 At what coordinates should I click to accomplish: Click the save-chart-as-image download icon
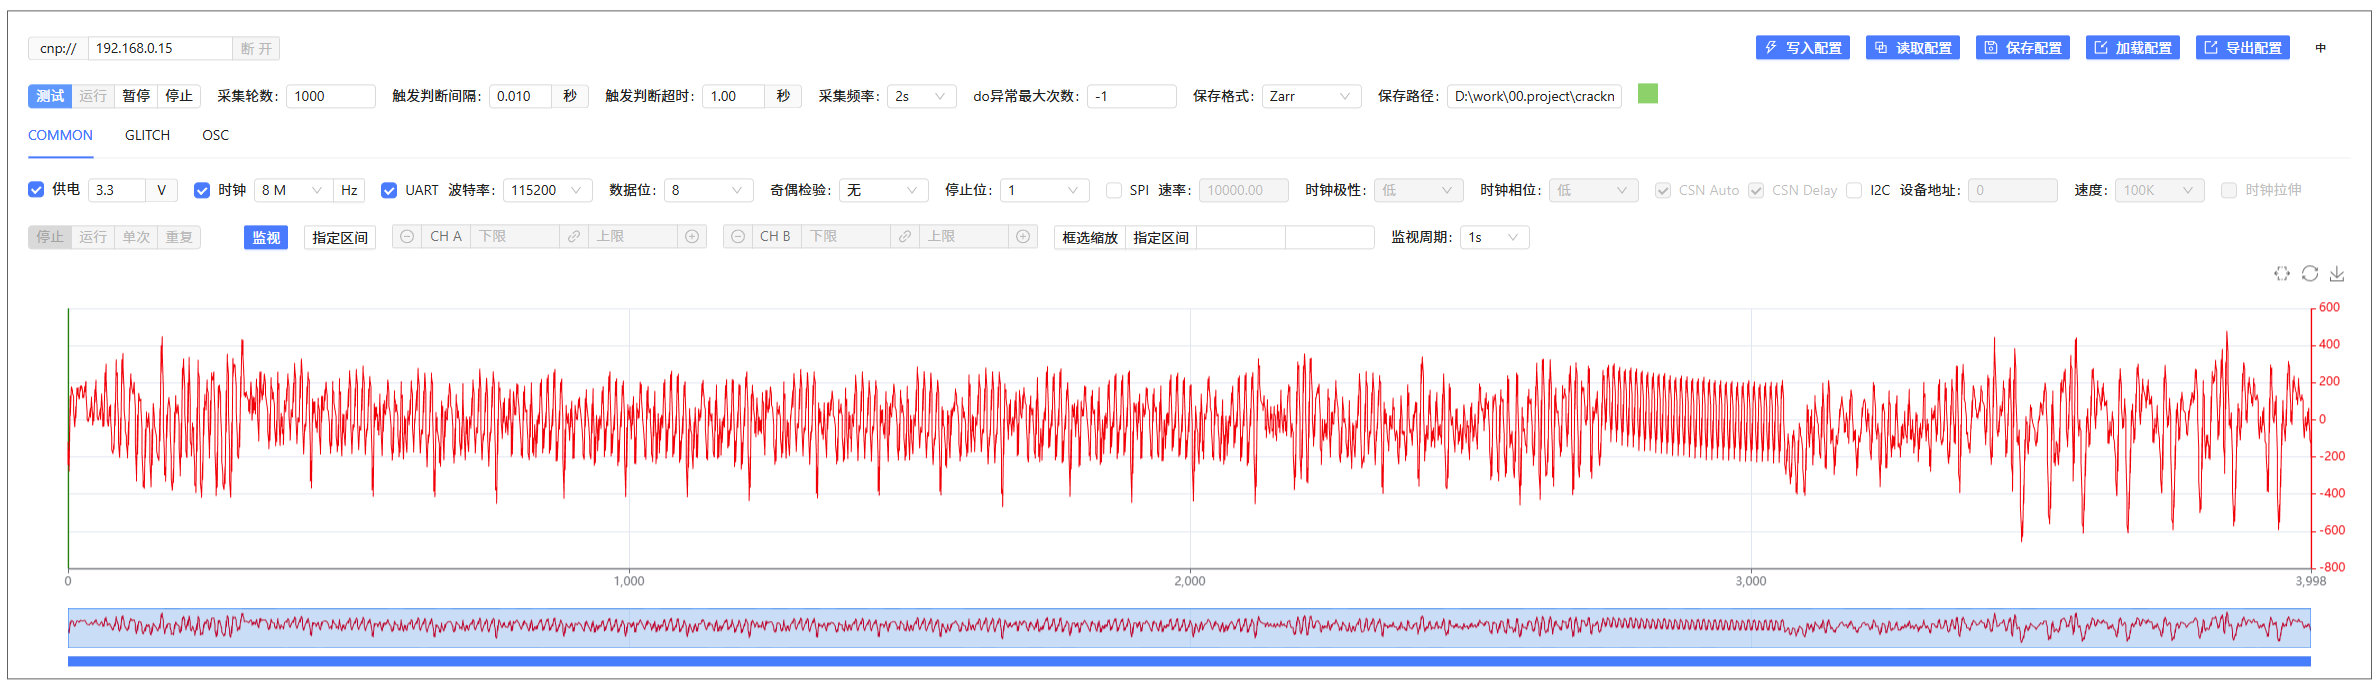2337,273
